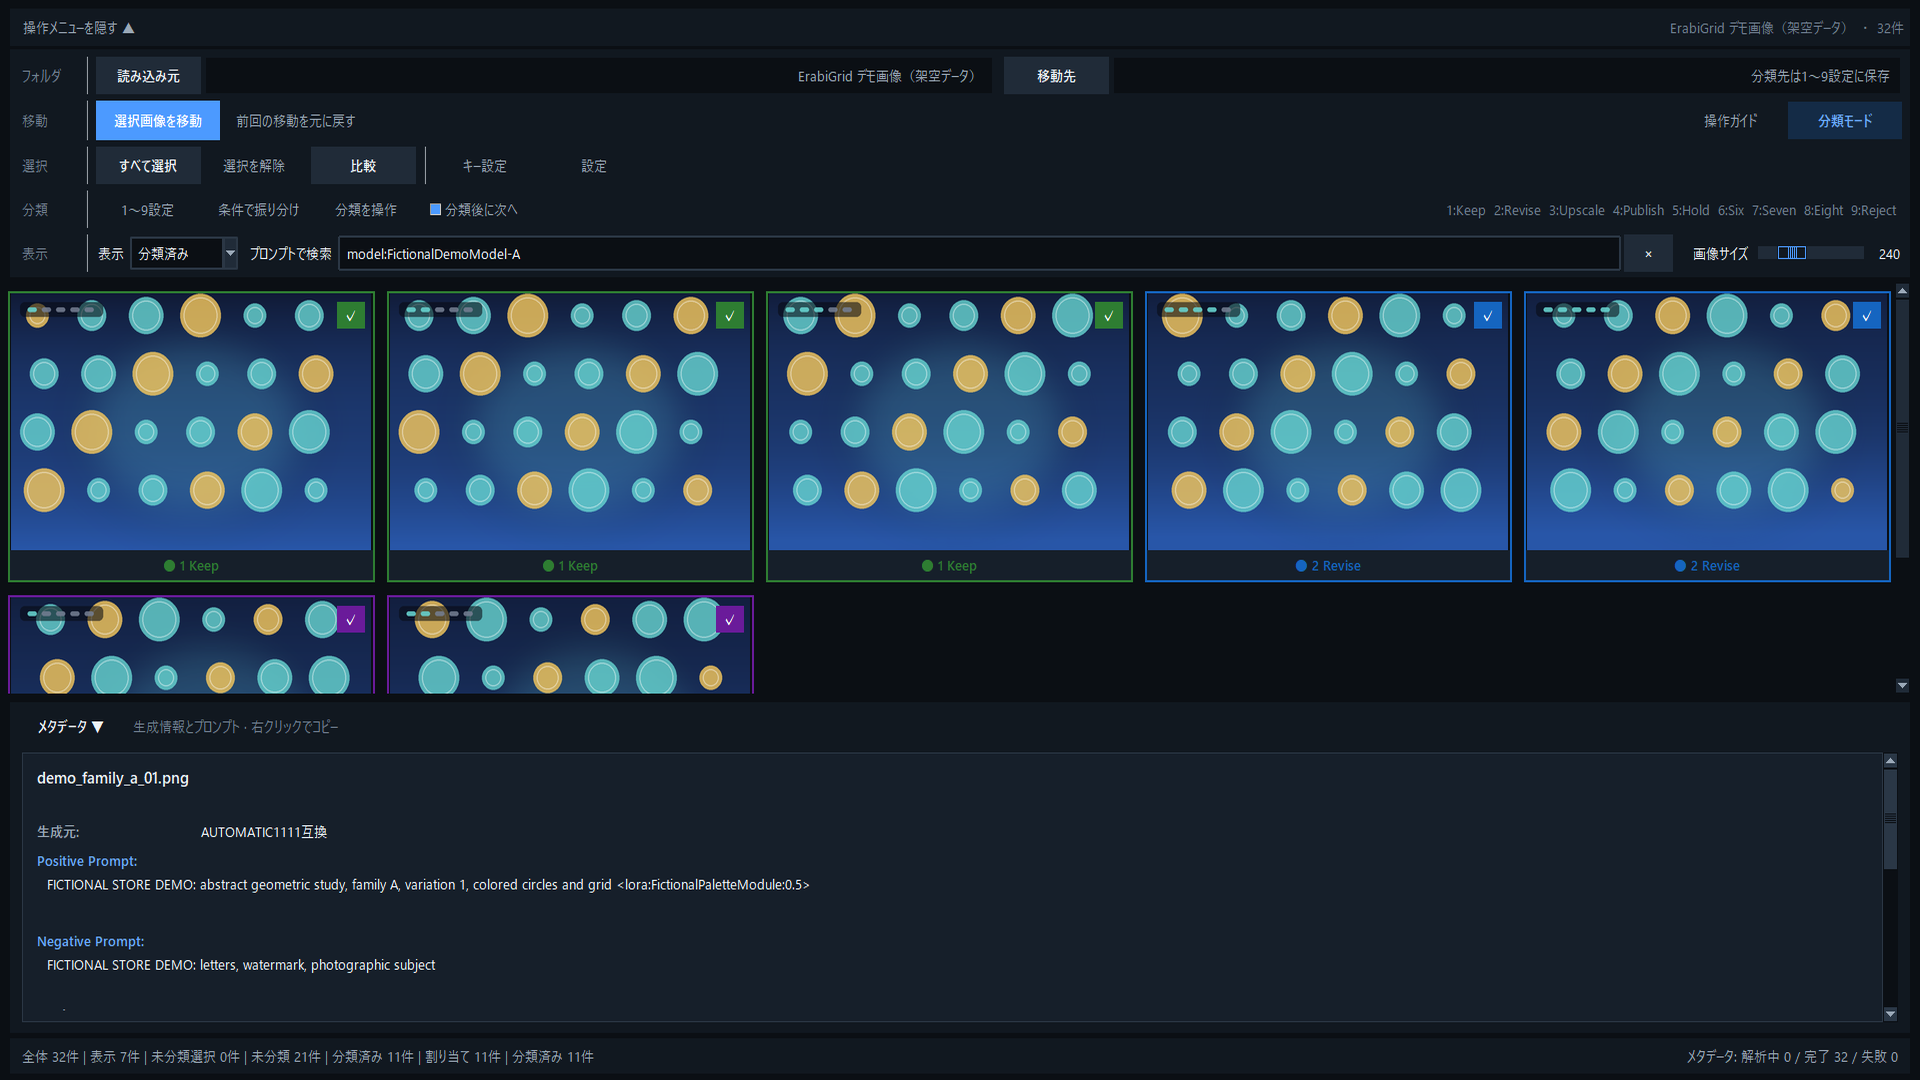Open キー設定 key settings

(484, 166)
